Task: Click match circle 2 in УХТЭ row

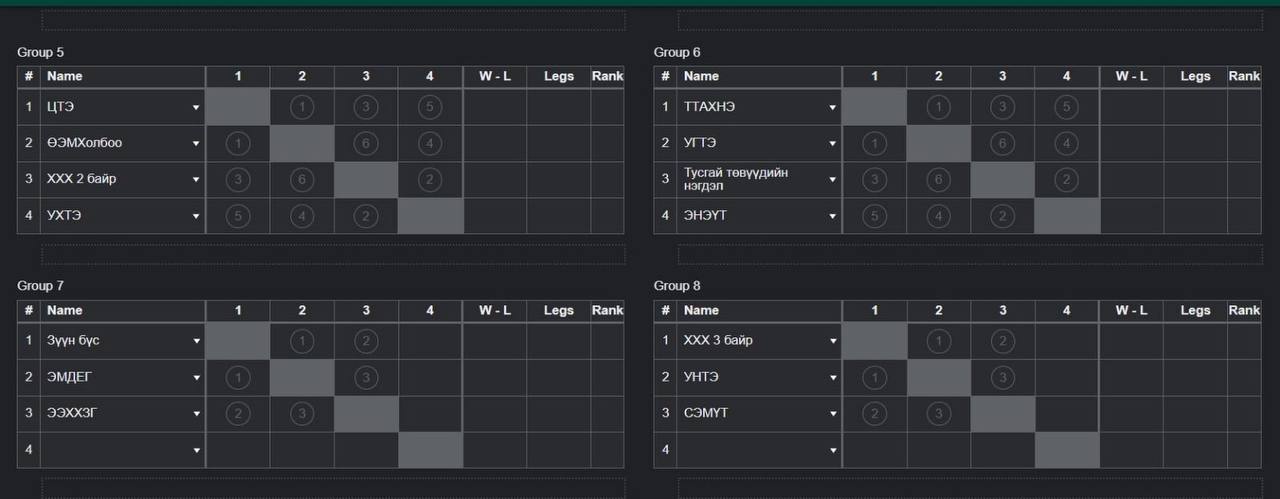Action: click(x=366, y=216)
